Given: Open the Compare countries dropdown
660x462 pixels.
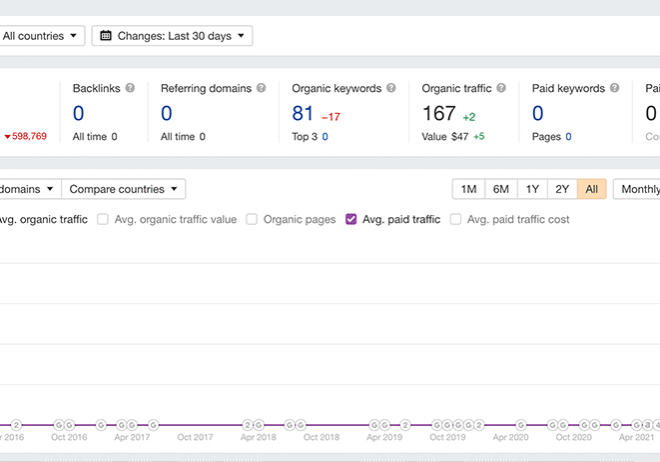Looking at the screenshot, I should point(123,189).
